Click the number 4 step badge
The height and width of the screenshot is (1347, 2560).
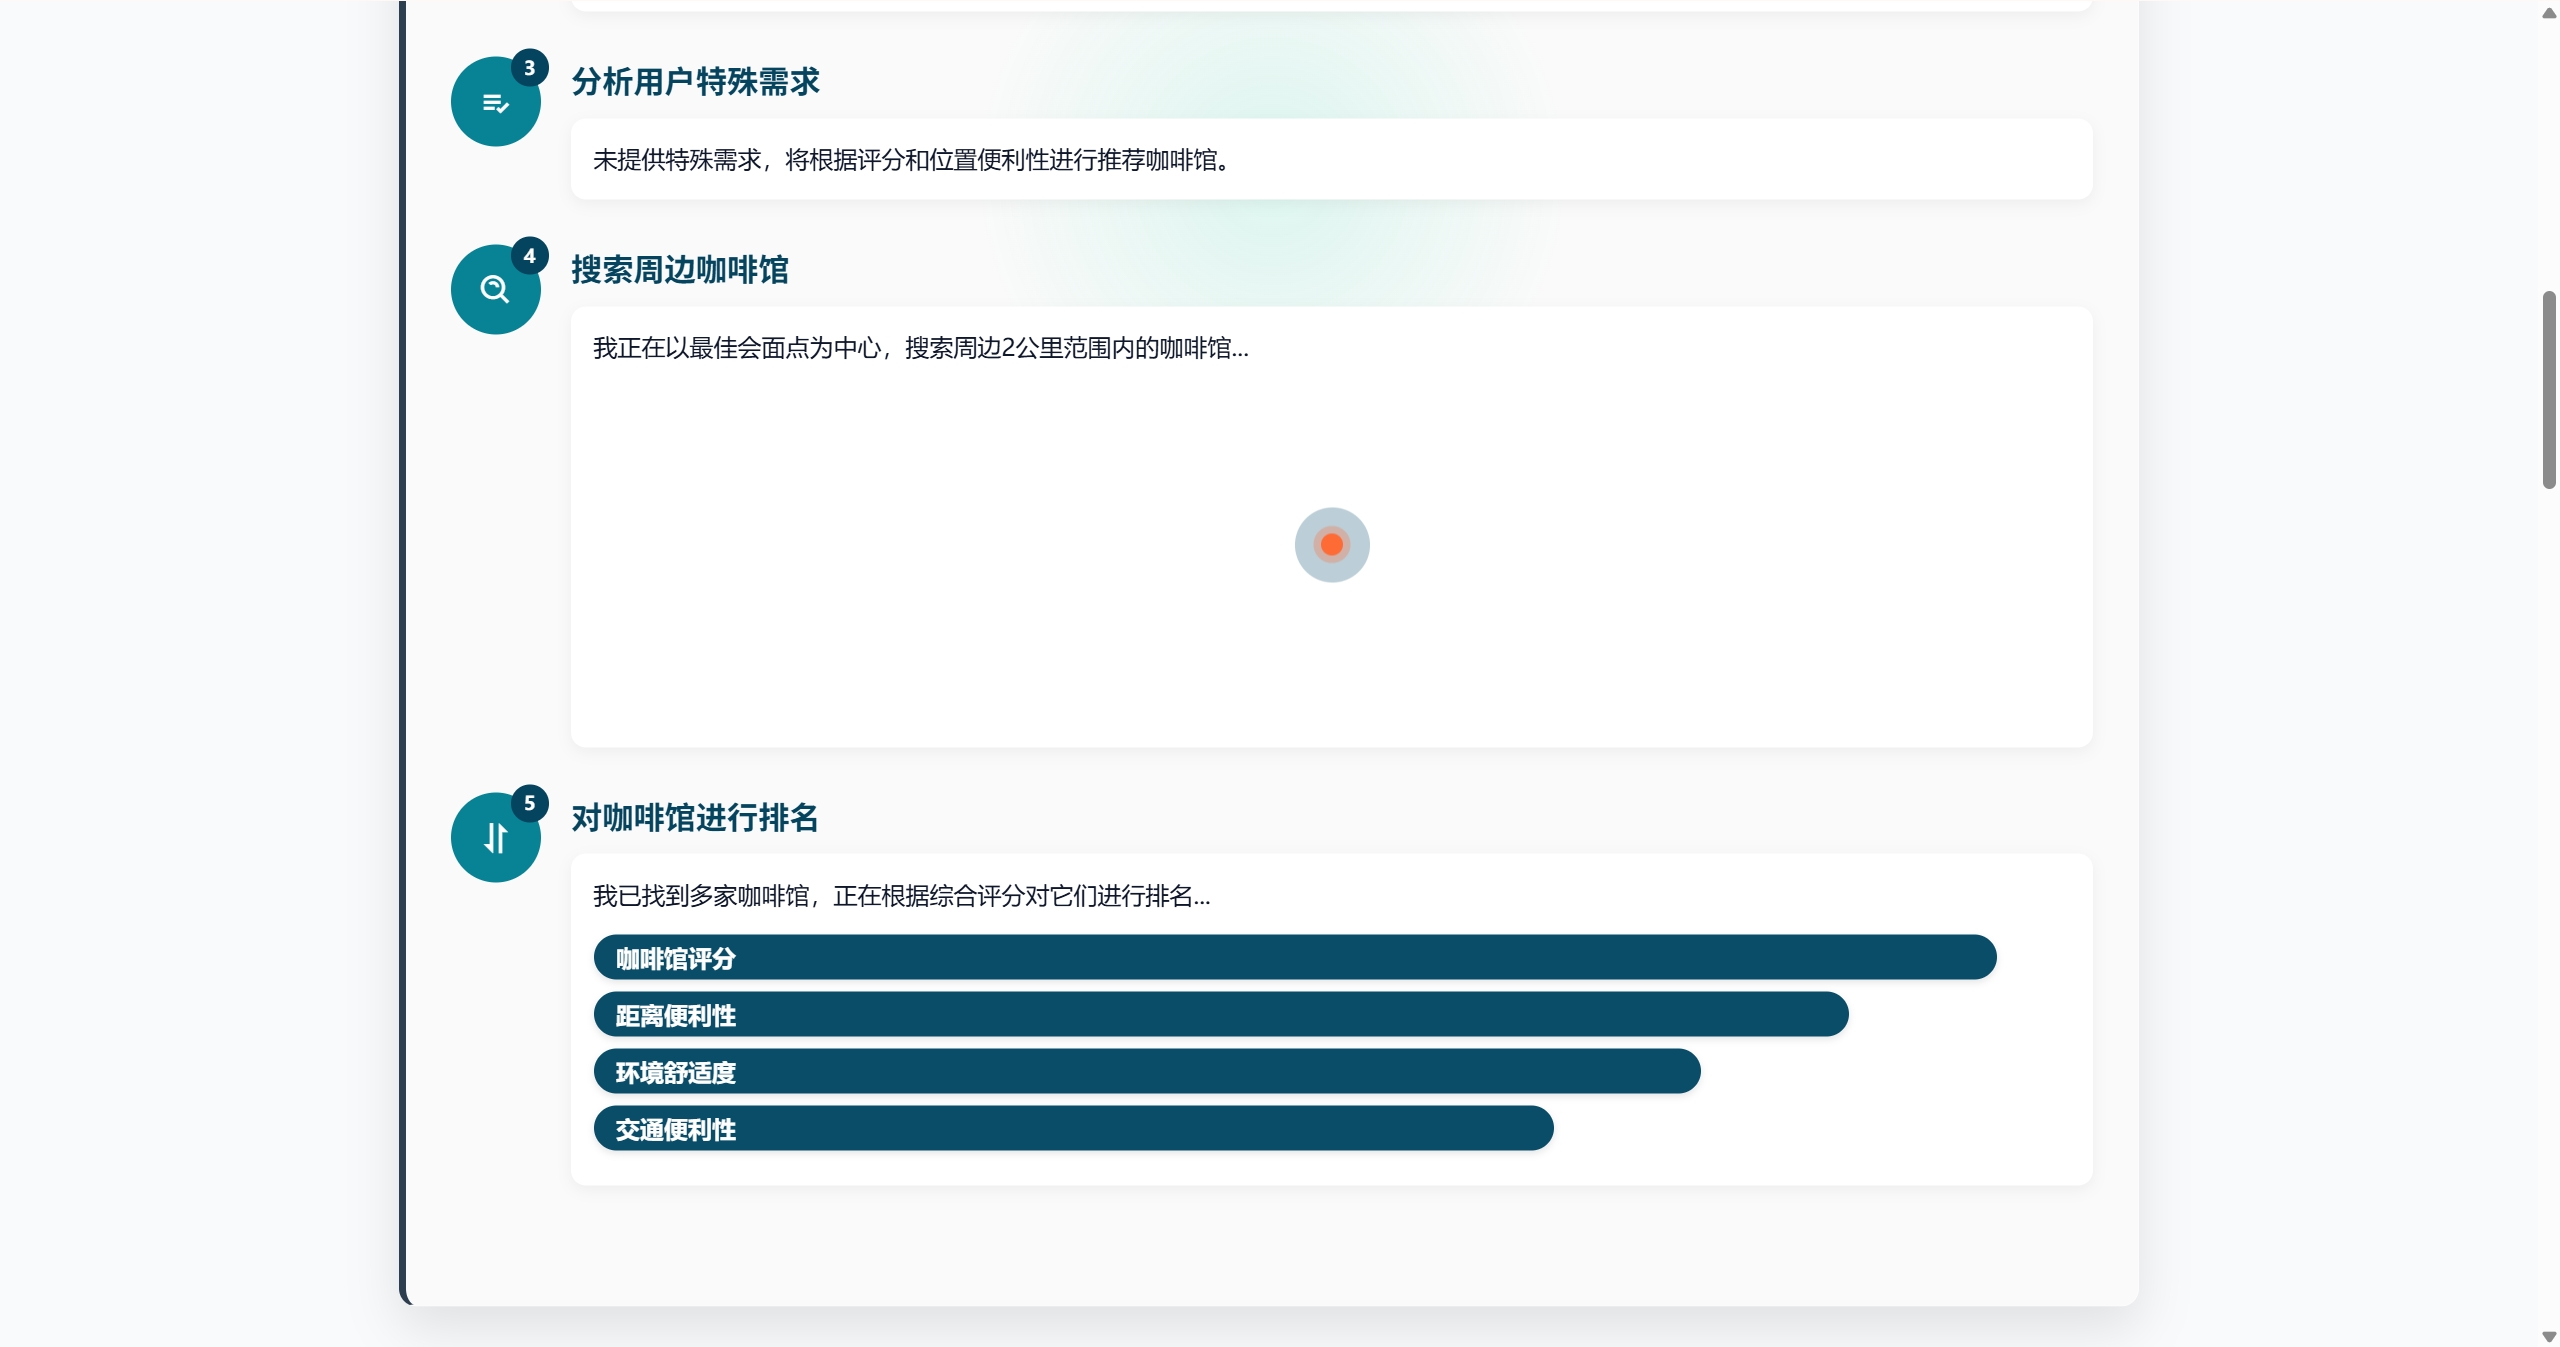529,256
